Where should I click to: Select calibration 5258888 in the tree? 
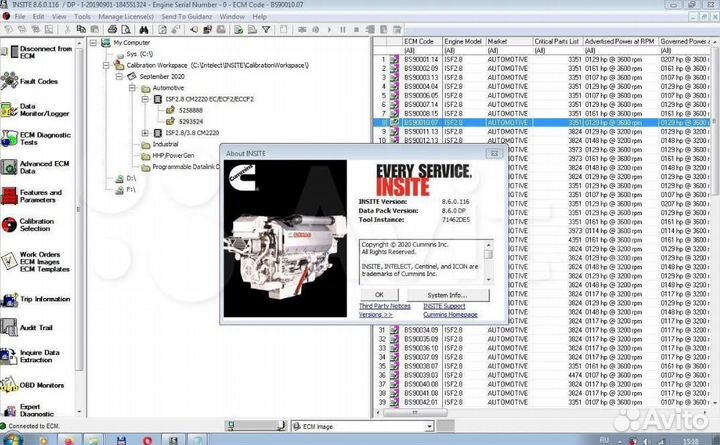tap(193, 111)
